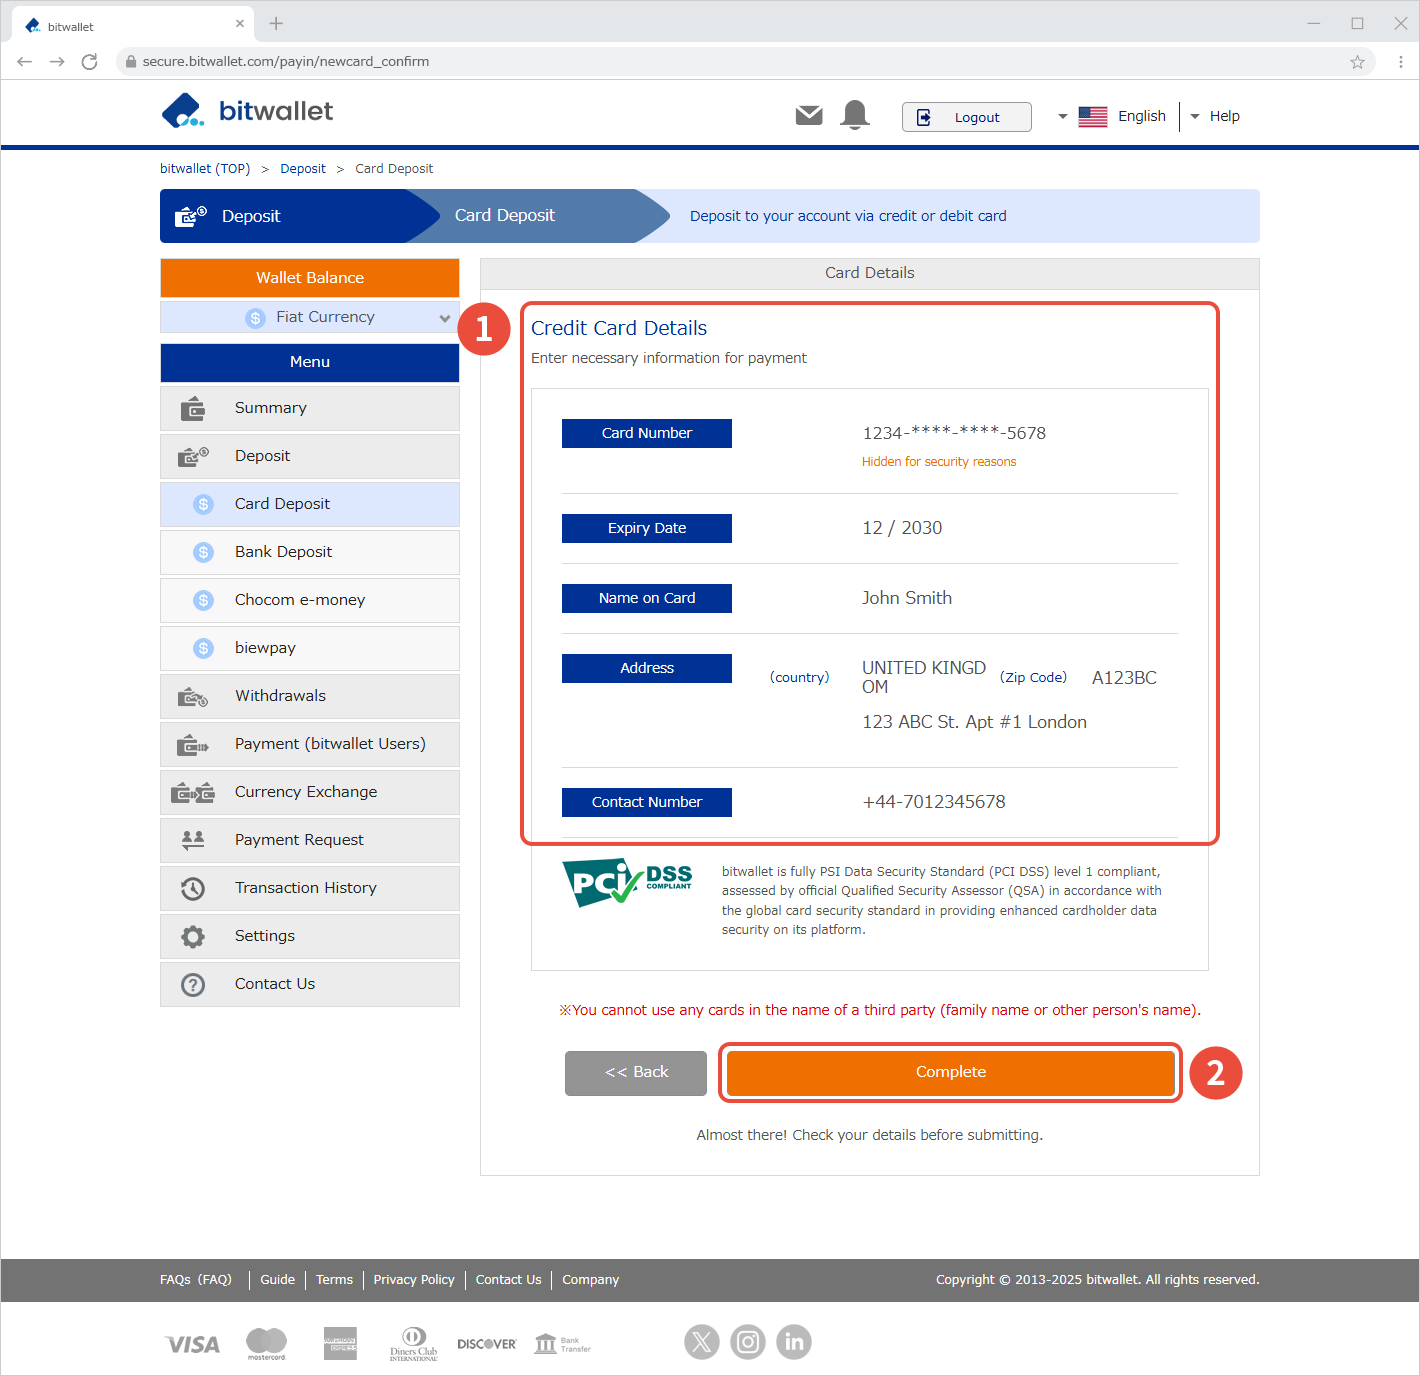The image size is (1420, 1376).
Task: Reload the page using browser refresh
Action: click(x=90, y=62)
